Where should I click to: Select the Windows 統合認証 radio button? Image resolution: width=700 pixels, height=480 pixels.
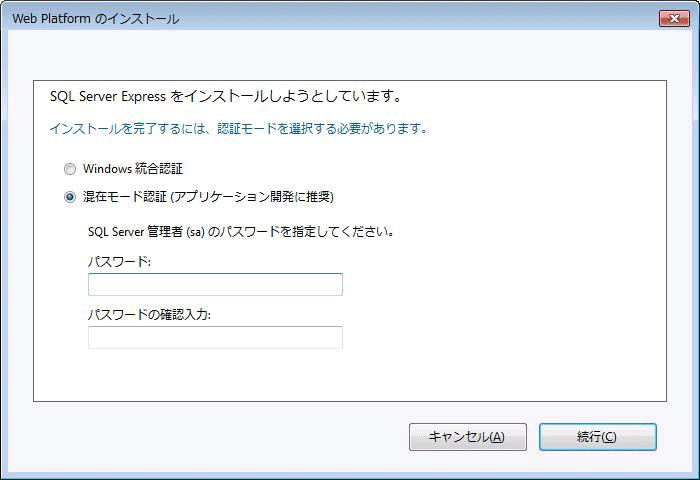pos(70,169)
